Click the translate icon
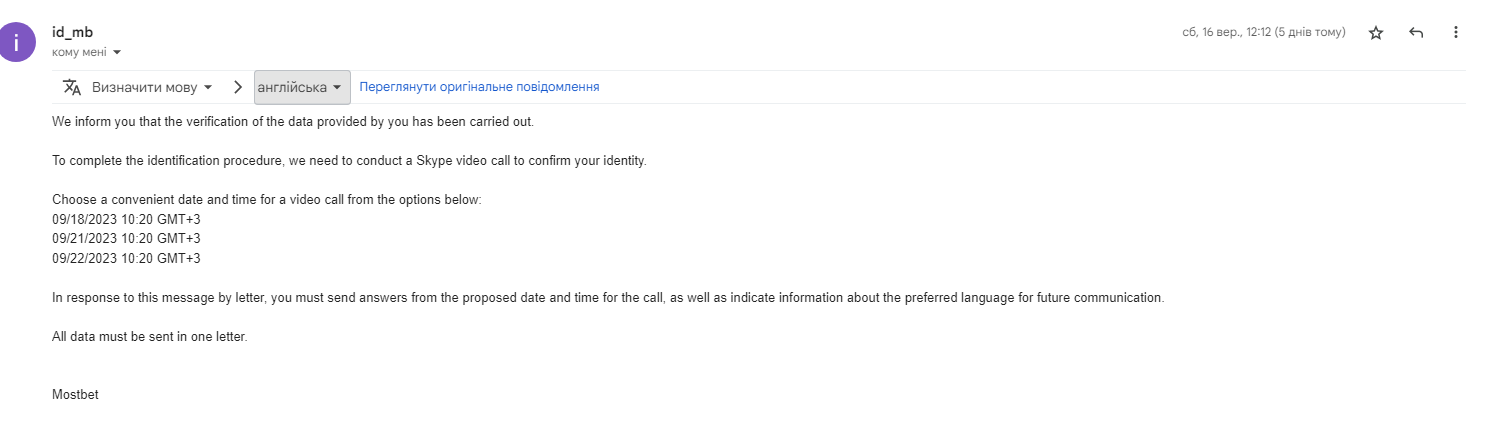This screenshot has height=442, width=1485. click(x=72, y=87)
